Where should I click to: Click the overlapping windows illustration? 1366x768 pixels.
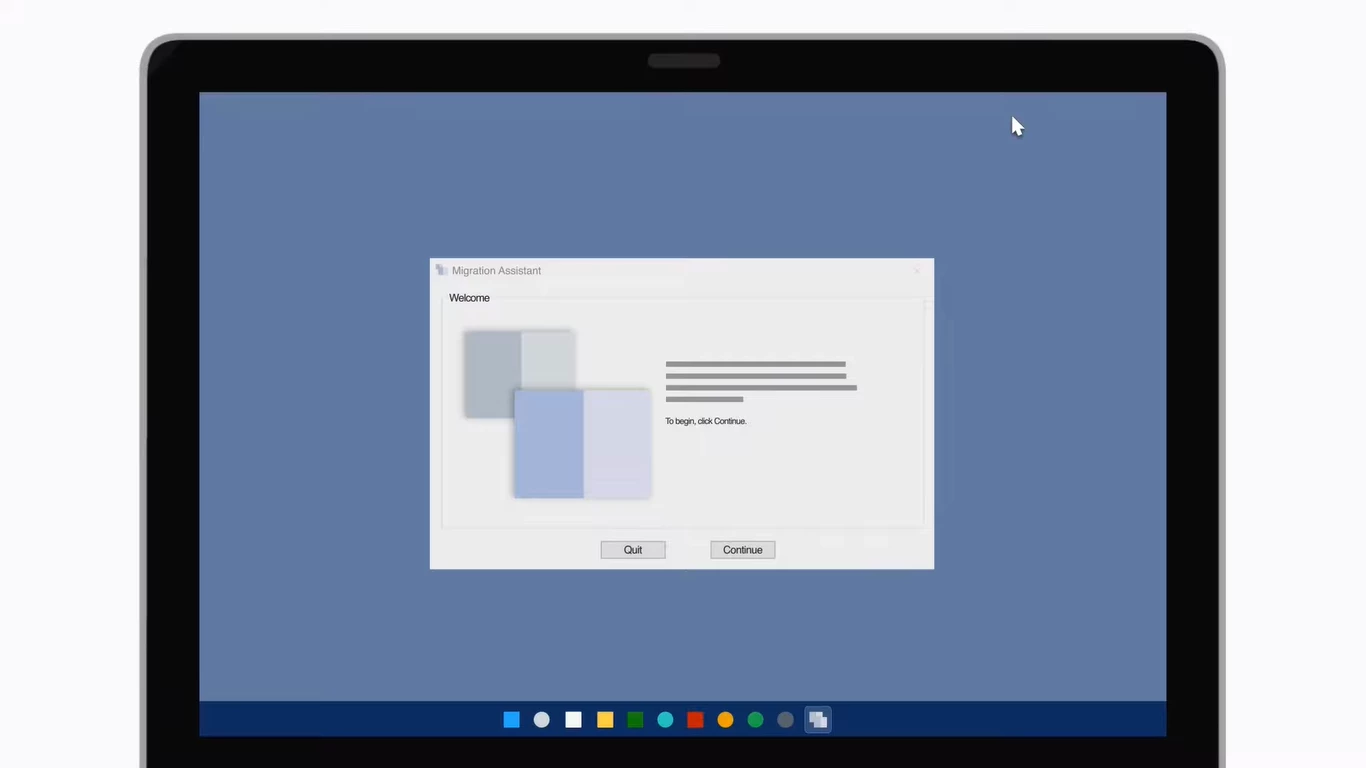(558, 414)
